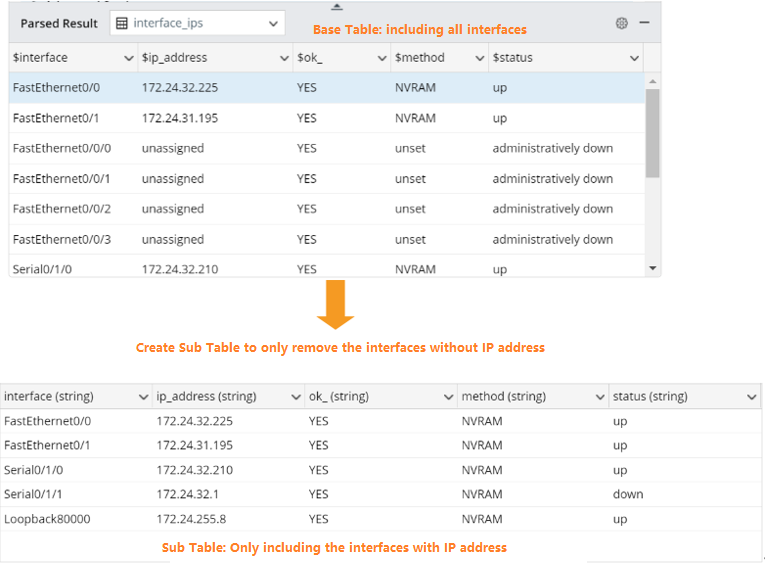This screenshot has height=563, width=765.
Task: Open the interface_ips table selector dropdown
Action: (273, 23)
